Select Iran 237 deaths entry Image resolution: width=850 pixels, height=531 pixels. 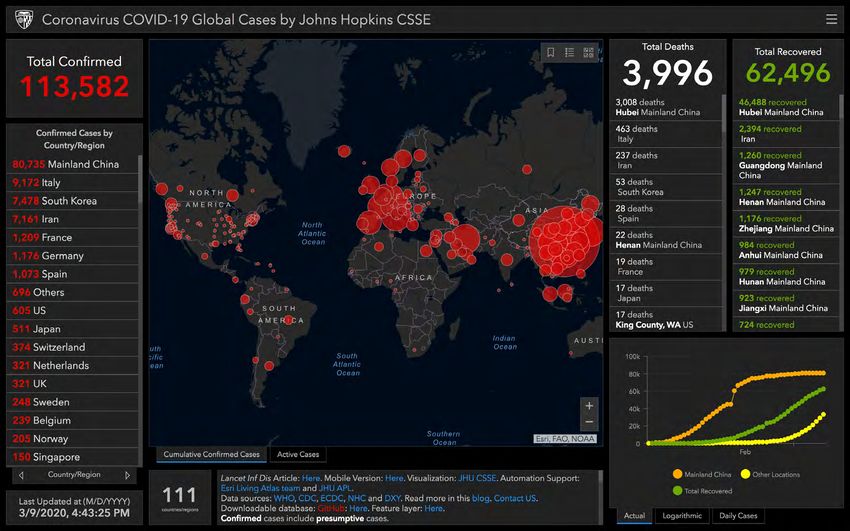pos(666,160)
